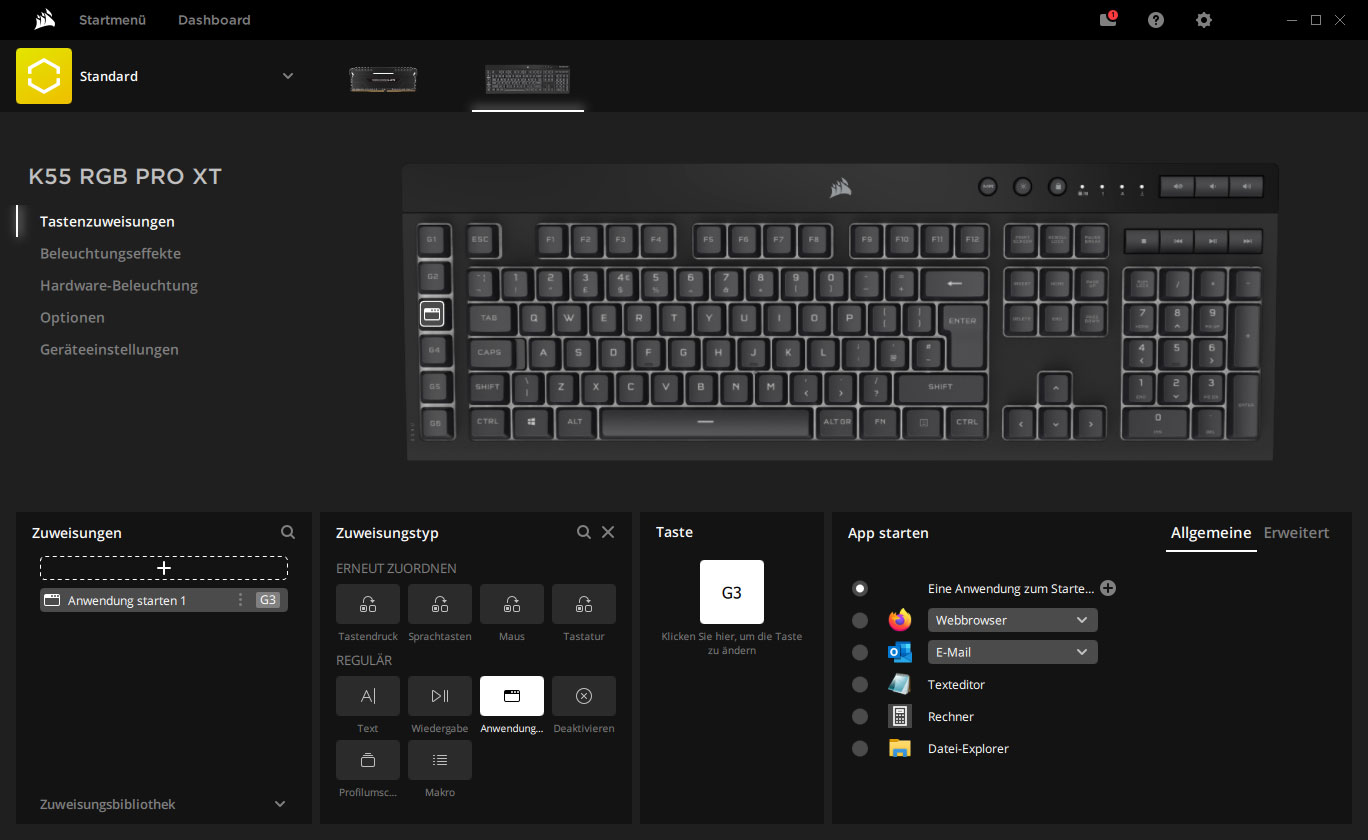Open the notifications icon with red badge

point(1108,19)
